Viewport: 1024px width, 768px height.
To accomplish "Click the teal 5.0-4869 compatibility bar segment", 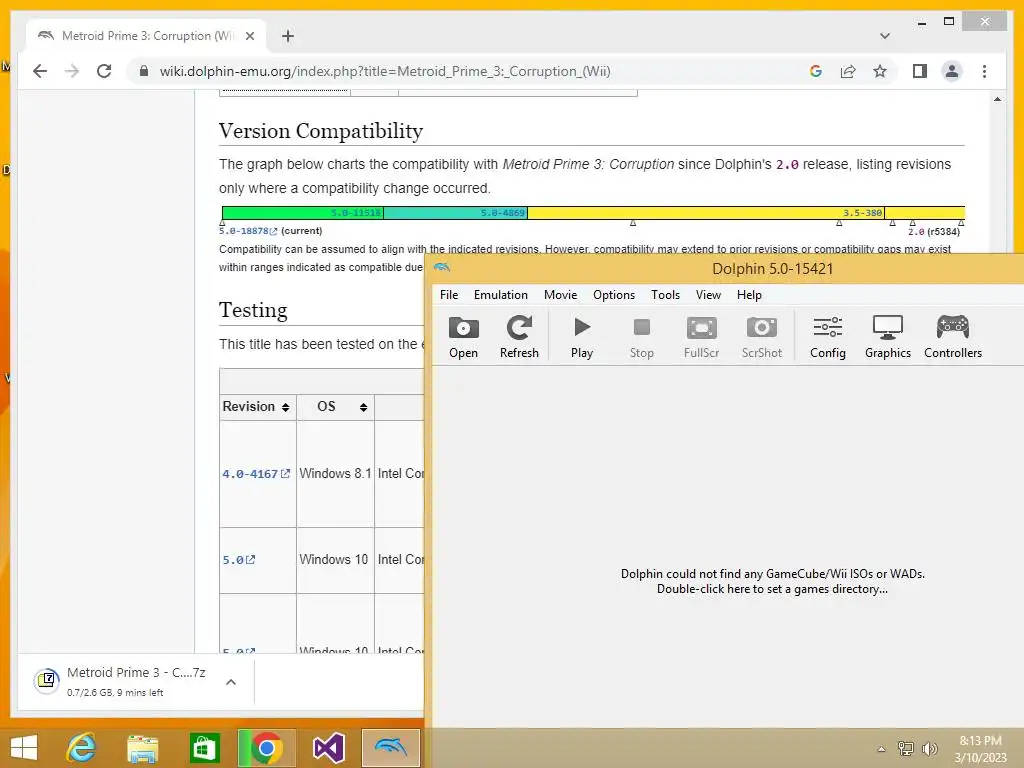I will [455, 213].
